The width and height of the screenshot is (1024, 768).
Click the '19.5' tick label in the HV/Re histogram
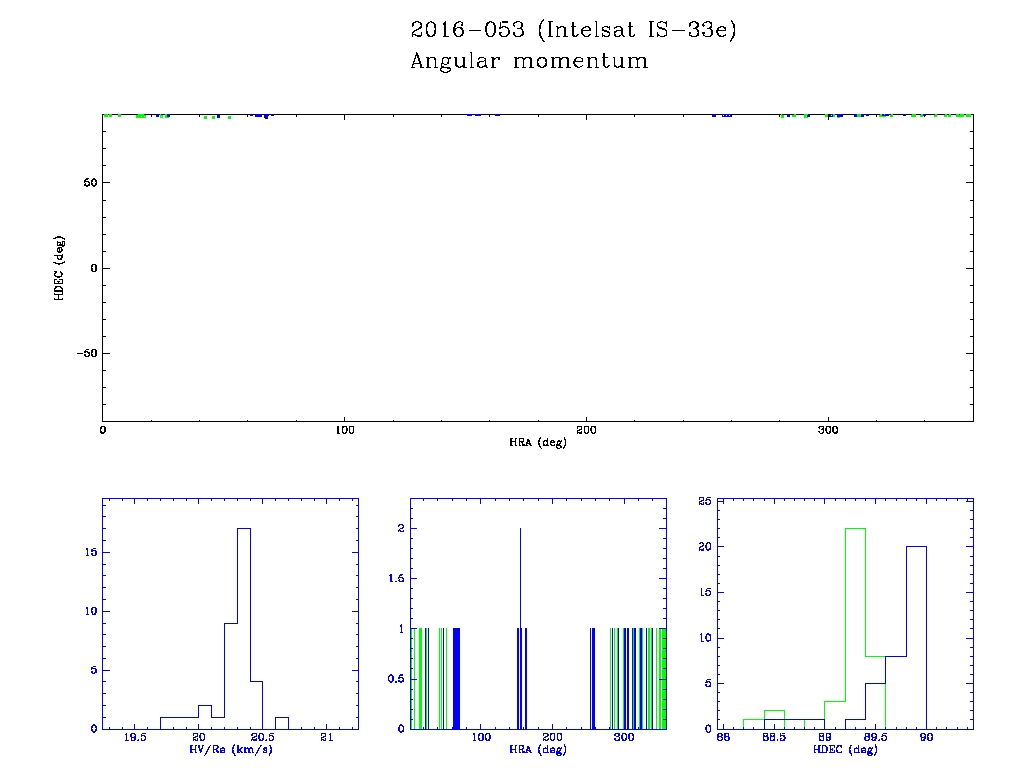point(134,739)
